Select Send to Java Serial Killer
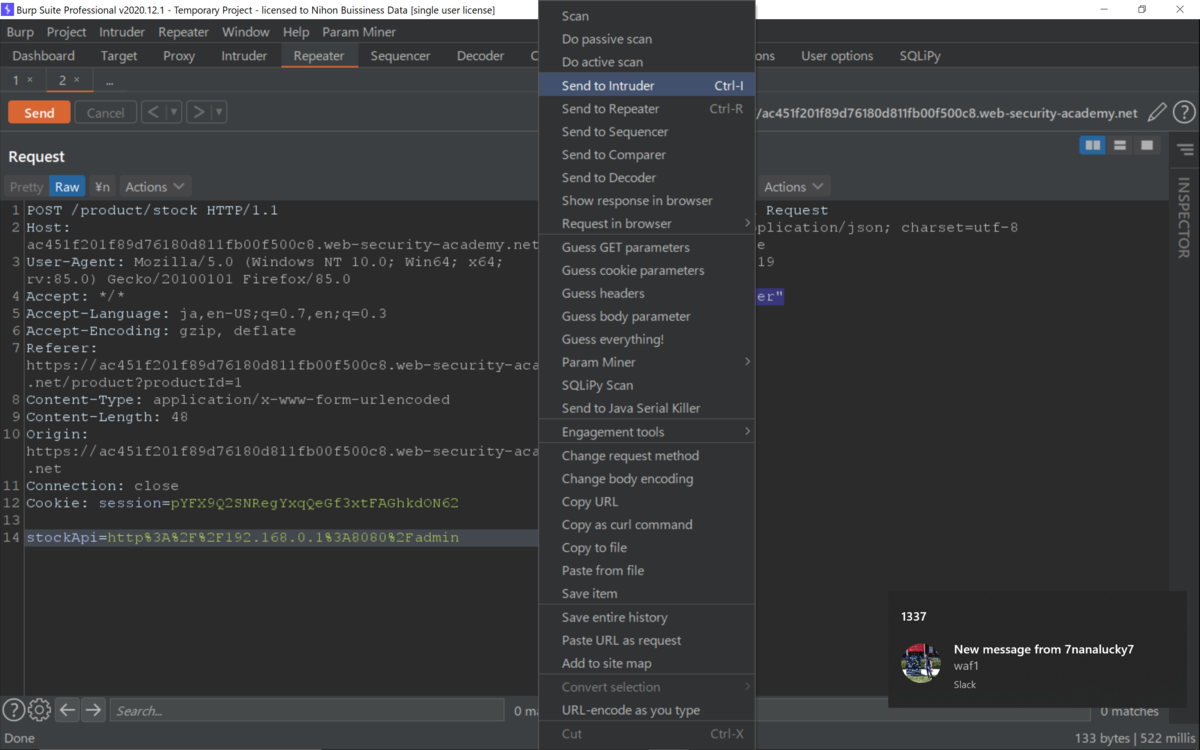Image resolution: width=1200 pixels, height=750 pixels. coord(646,408)
